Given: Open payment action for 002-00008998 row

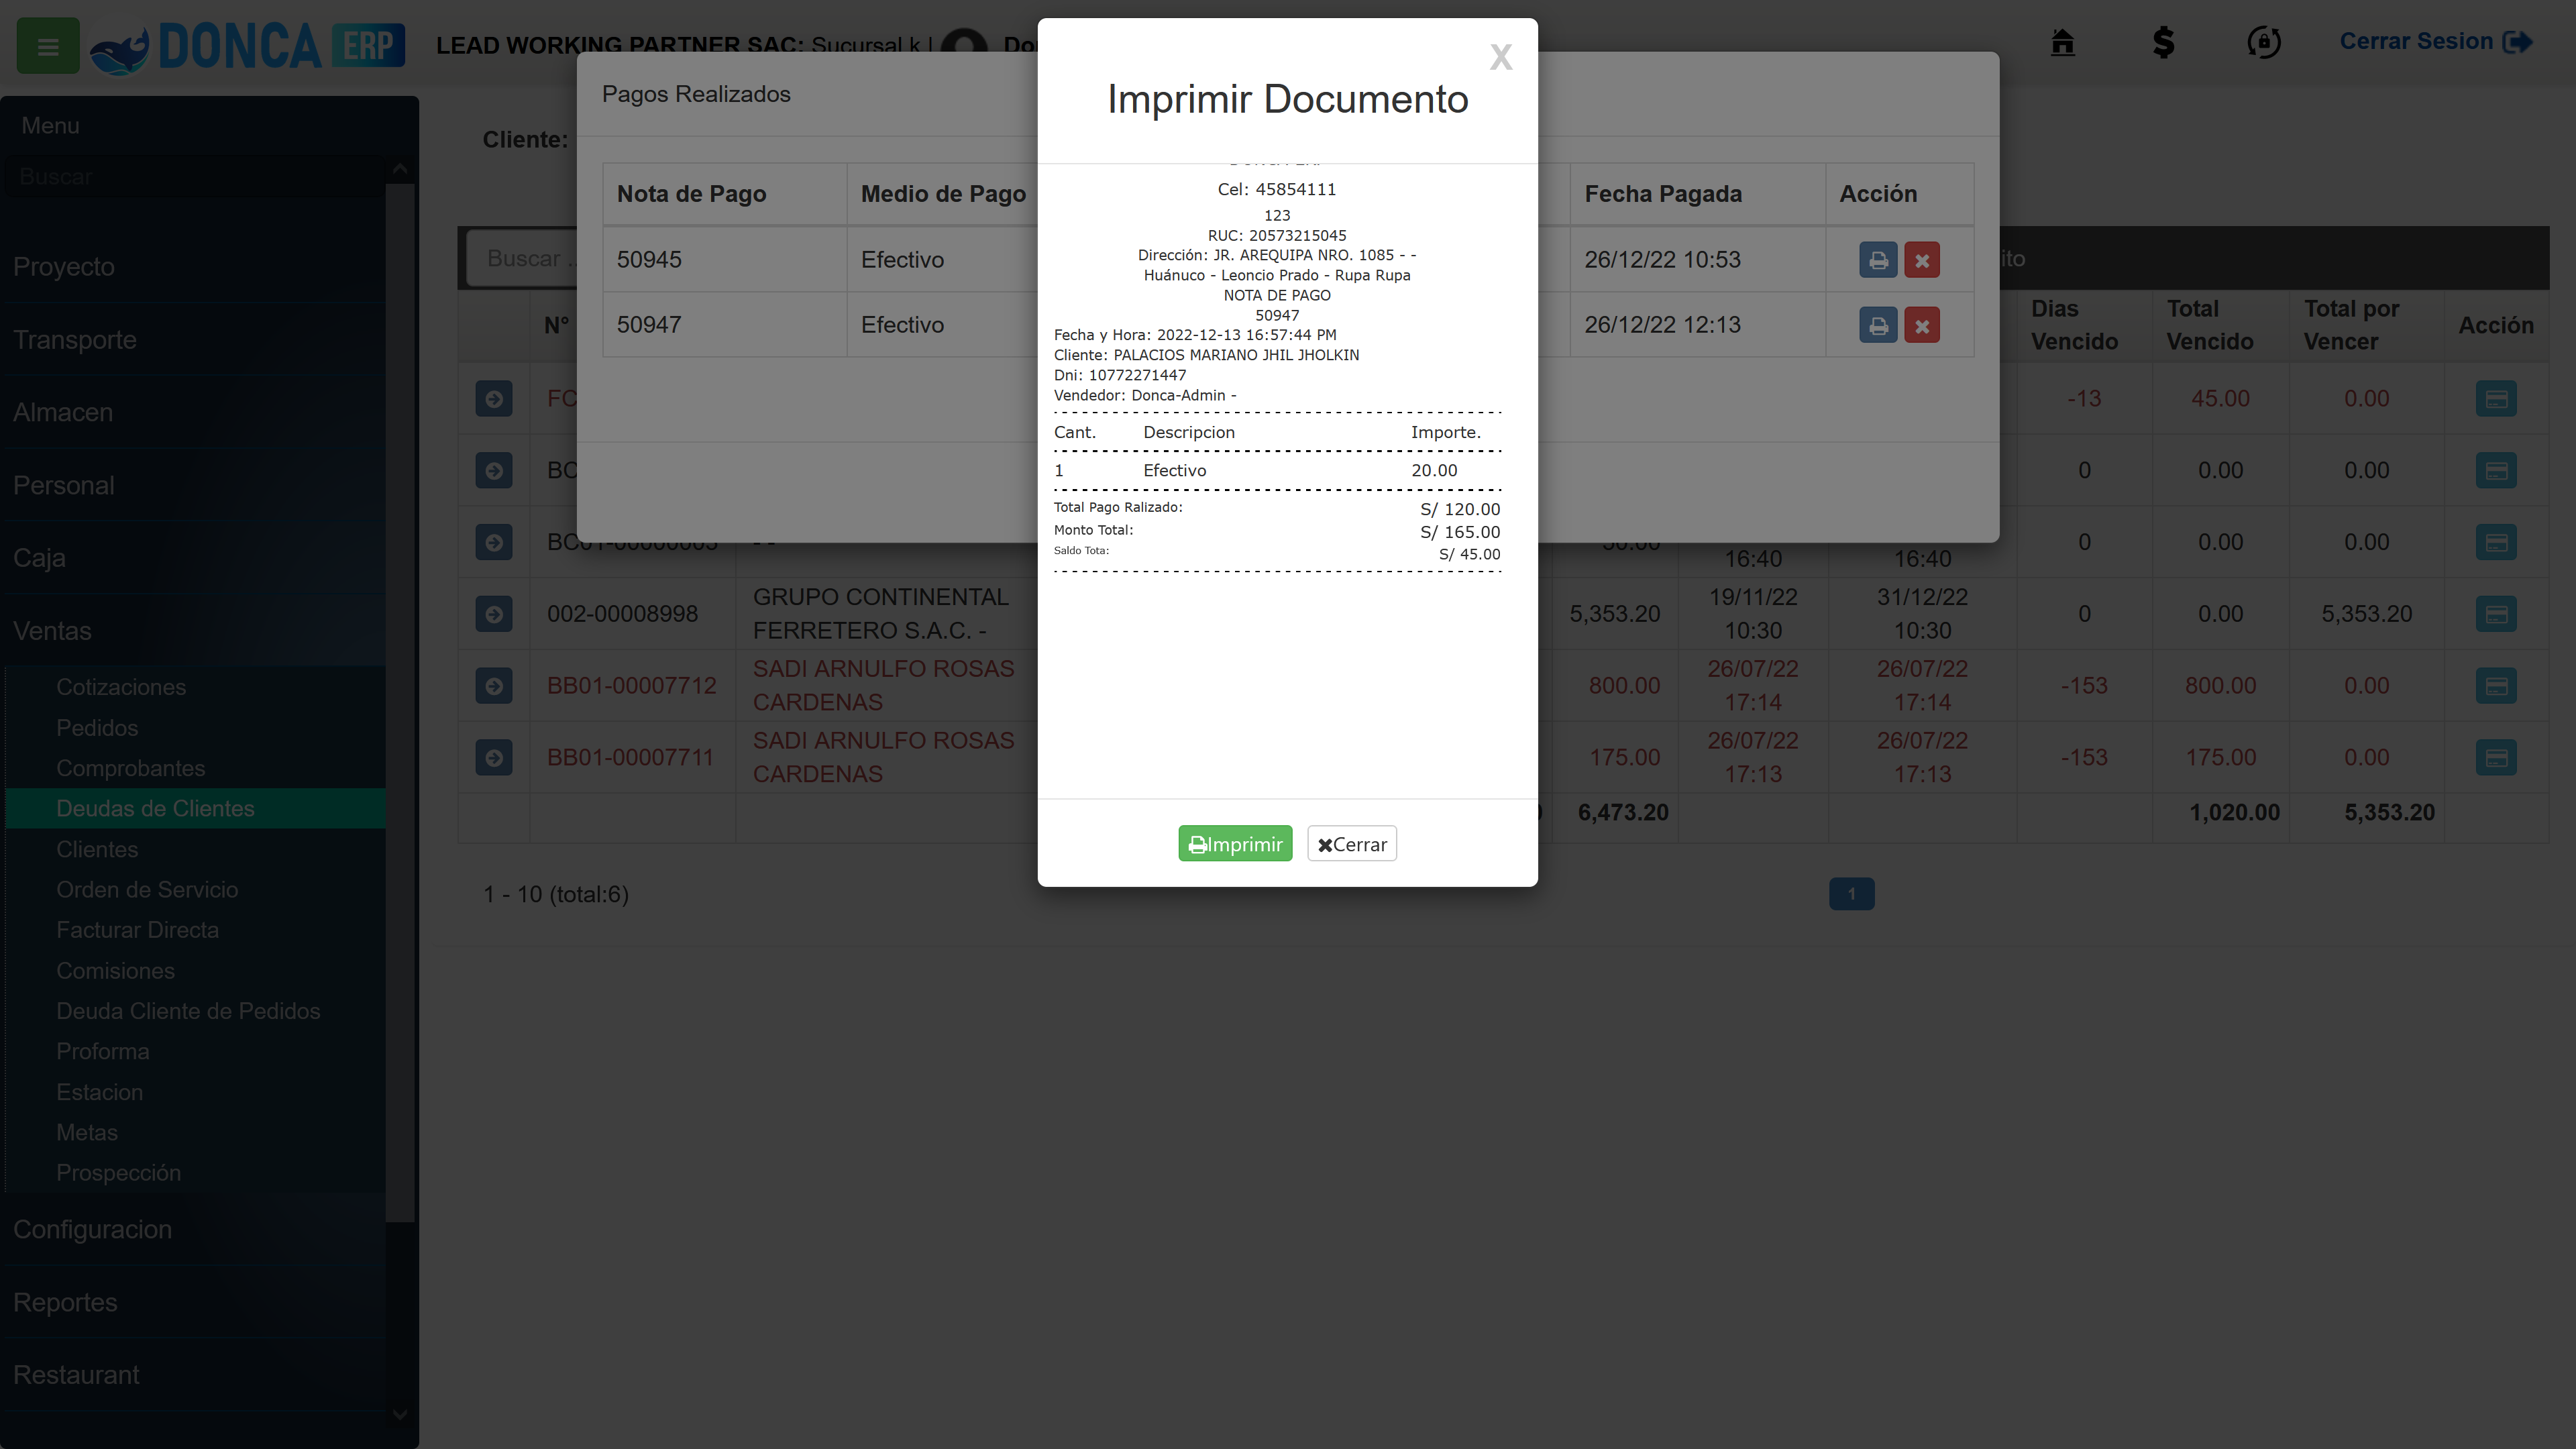Looking at the screenshot, I should coord(2496,614).
